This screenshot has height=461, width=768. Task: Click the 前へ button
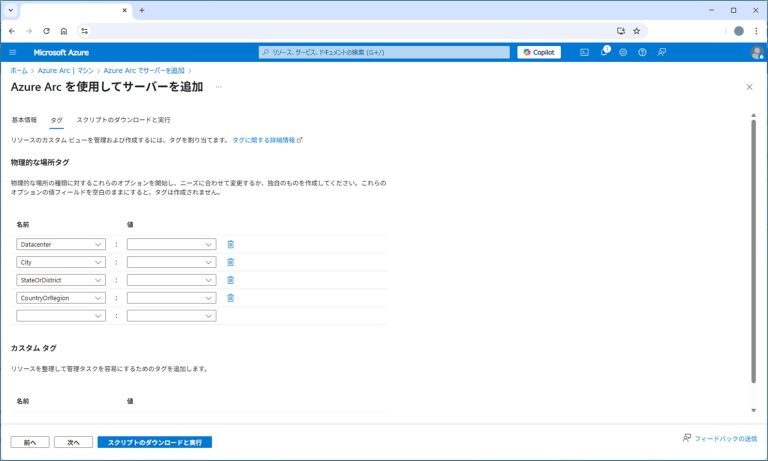point(30,442)
